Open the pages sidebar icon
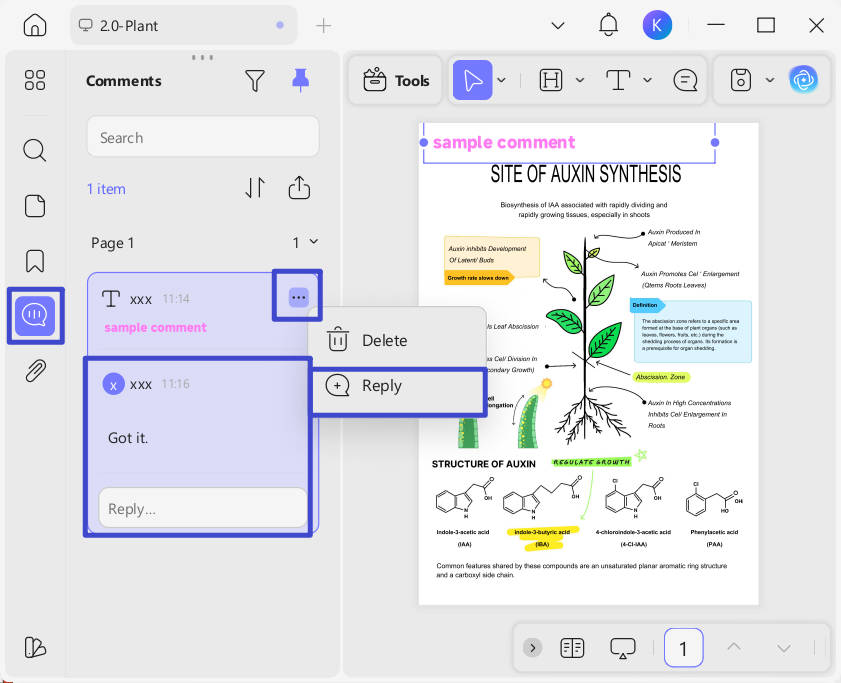 click(35, 206)
